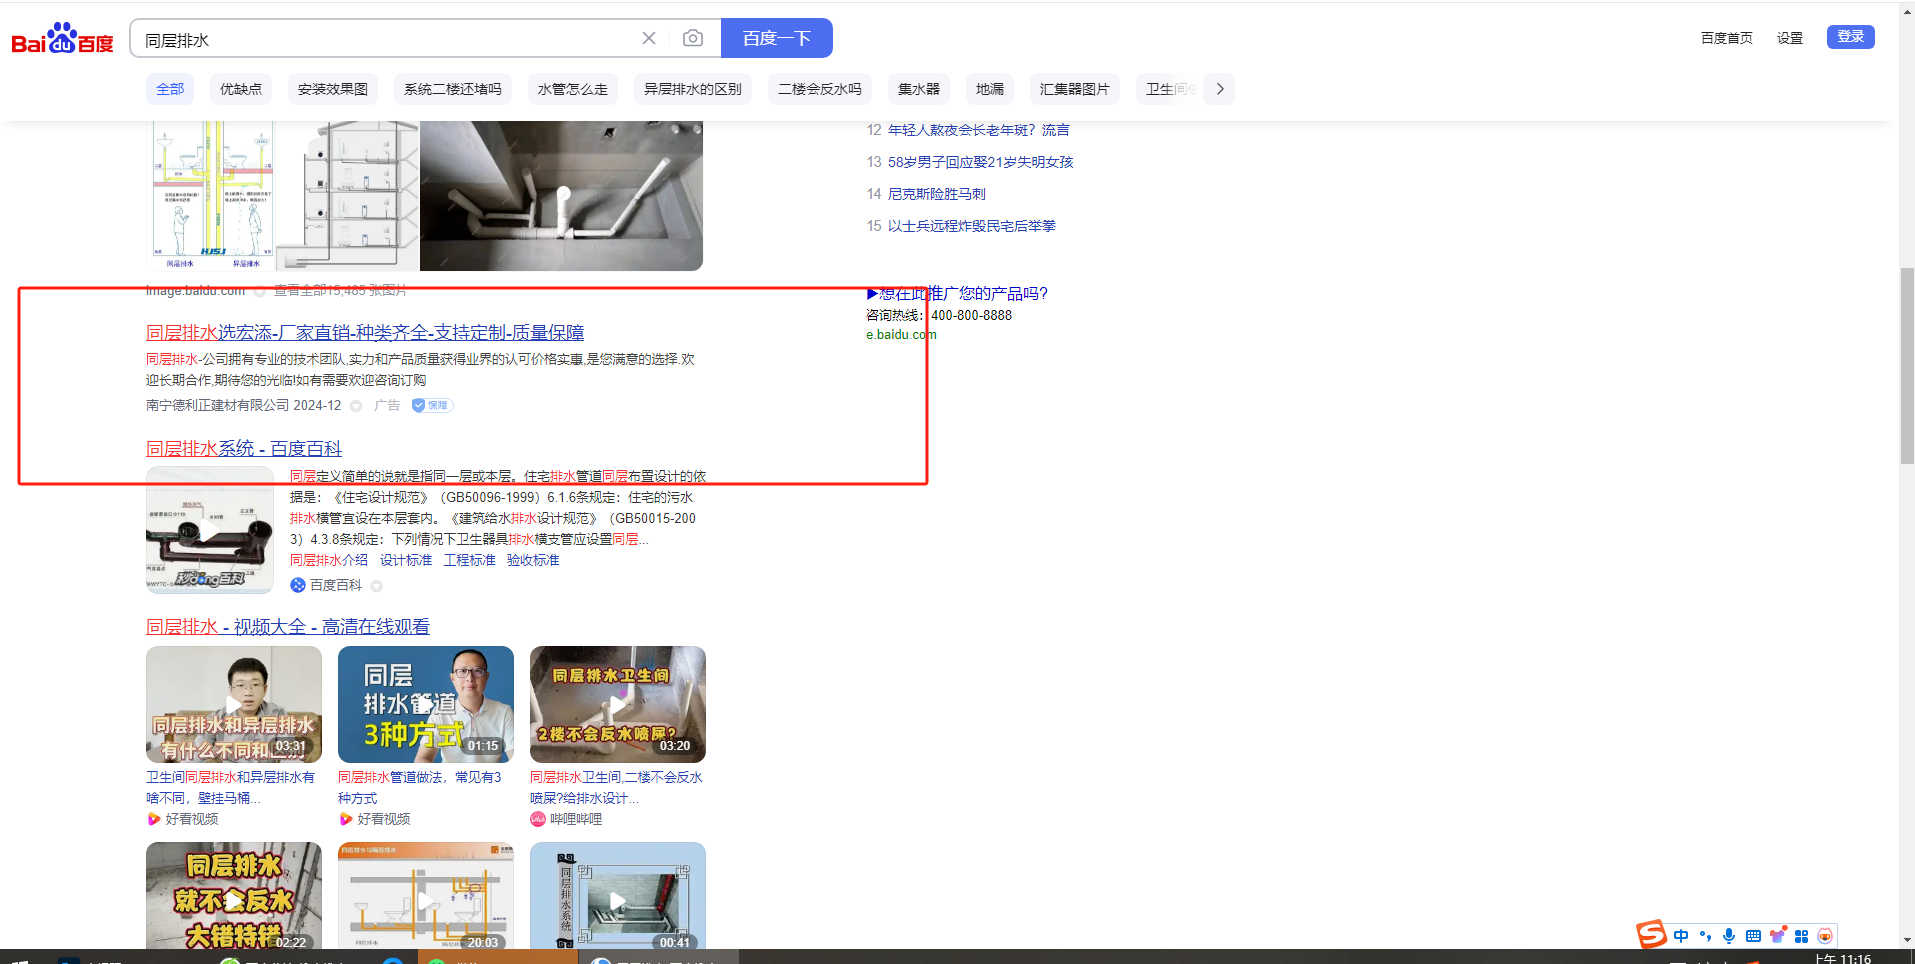Image resolution: width=1915 pixels, height=964 pixels.
Task: Click the blue 登录 login button
Action: (x=1850, y=37)
